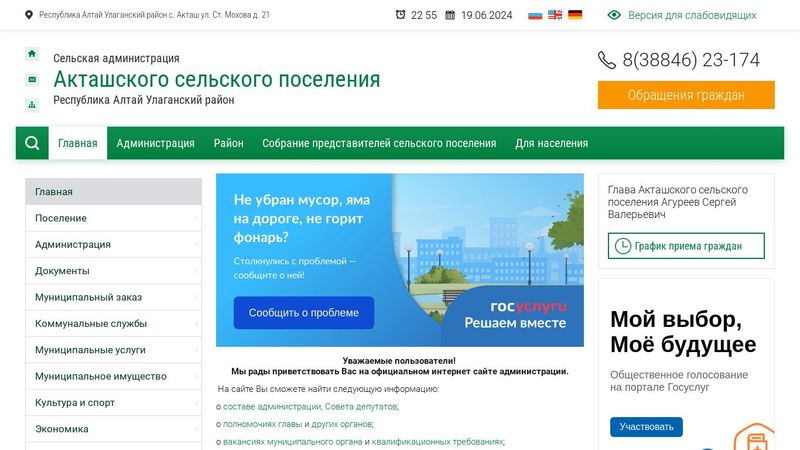800x450 pixels.
Task: Switch language with the British flag
Action: pyautogui.click(x=555, y=15)
